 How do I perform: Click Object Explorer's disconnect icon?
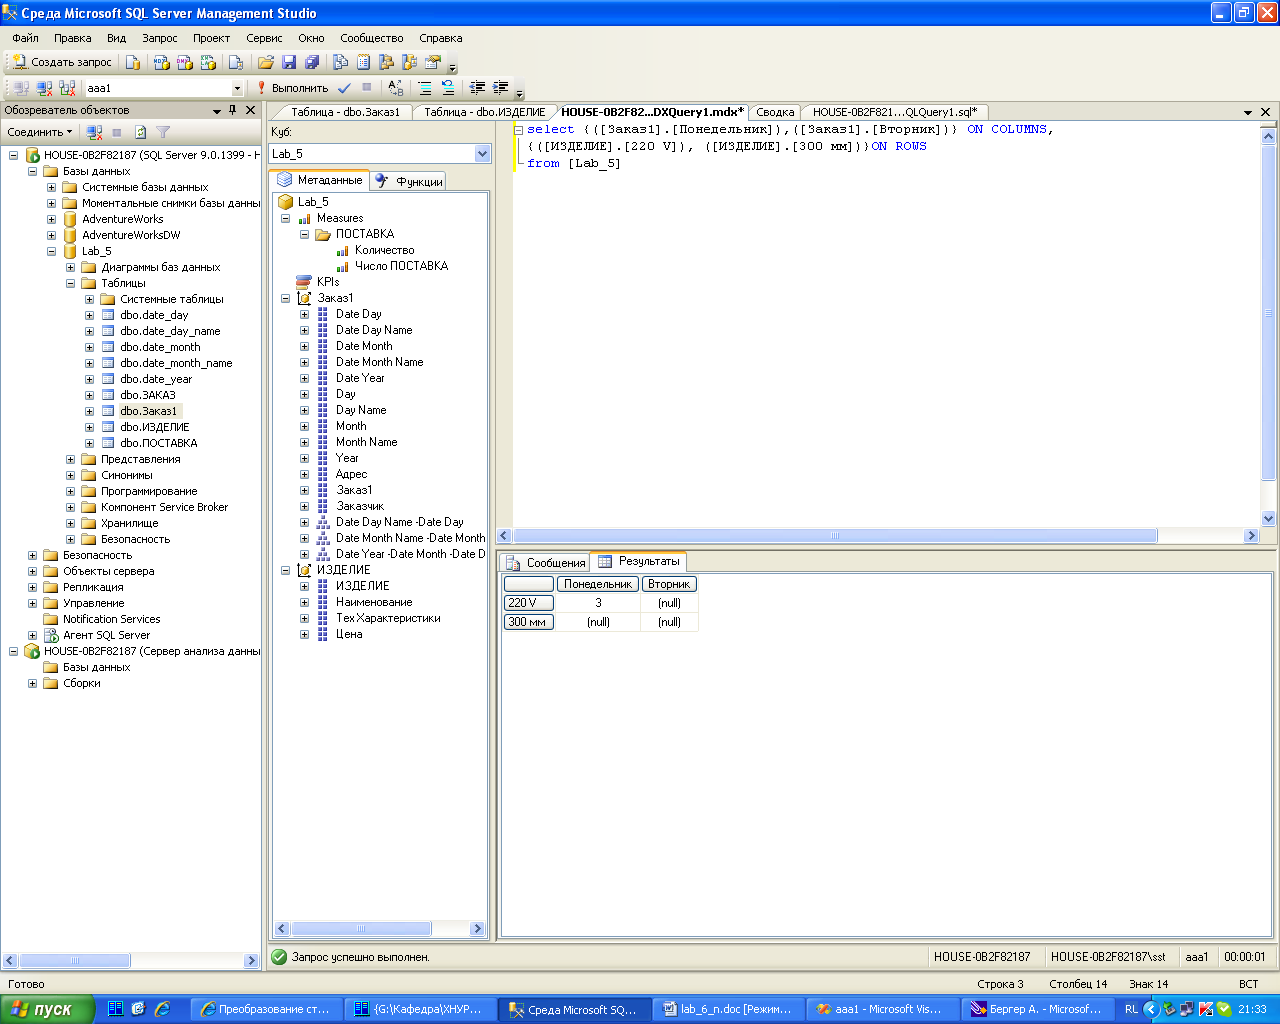point(94,132)
